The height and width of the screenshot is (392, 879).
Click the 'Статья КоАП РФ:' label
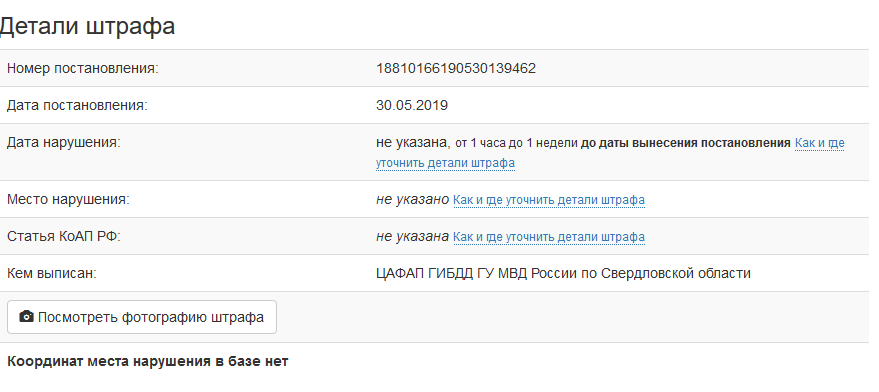pos(64,237)
